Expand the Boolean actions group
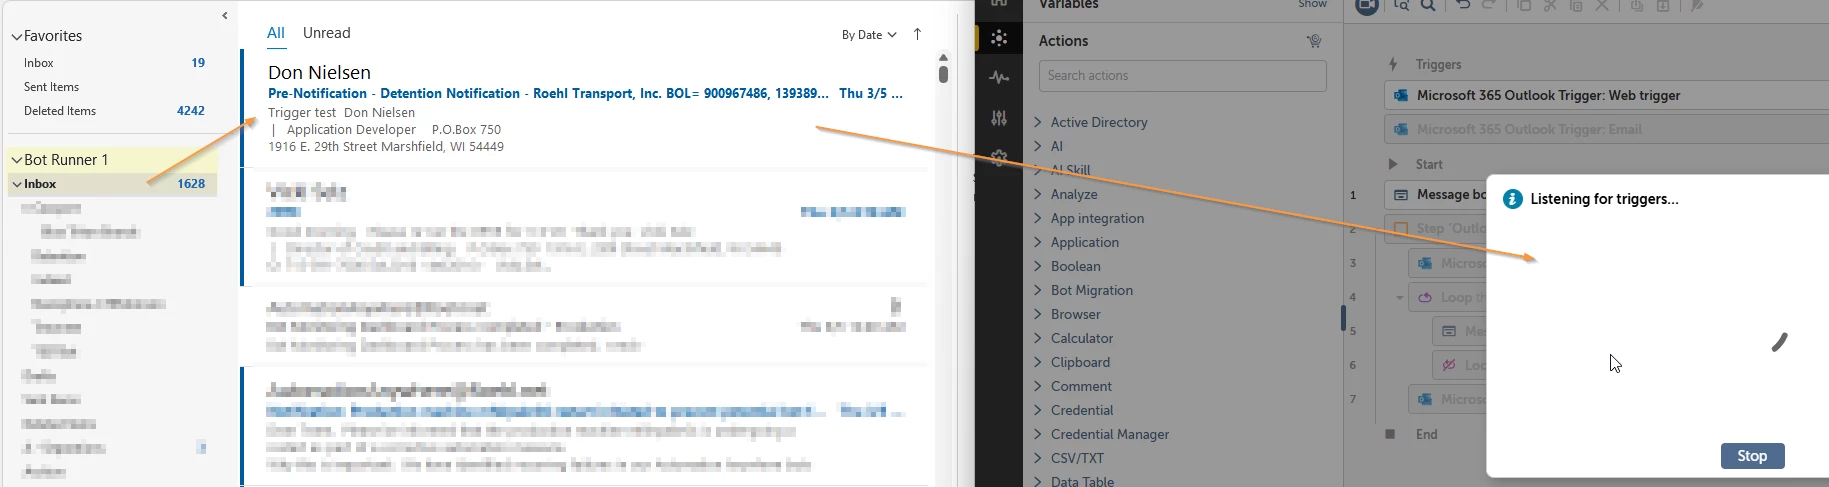 tap(1037, 266)
